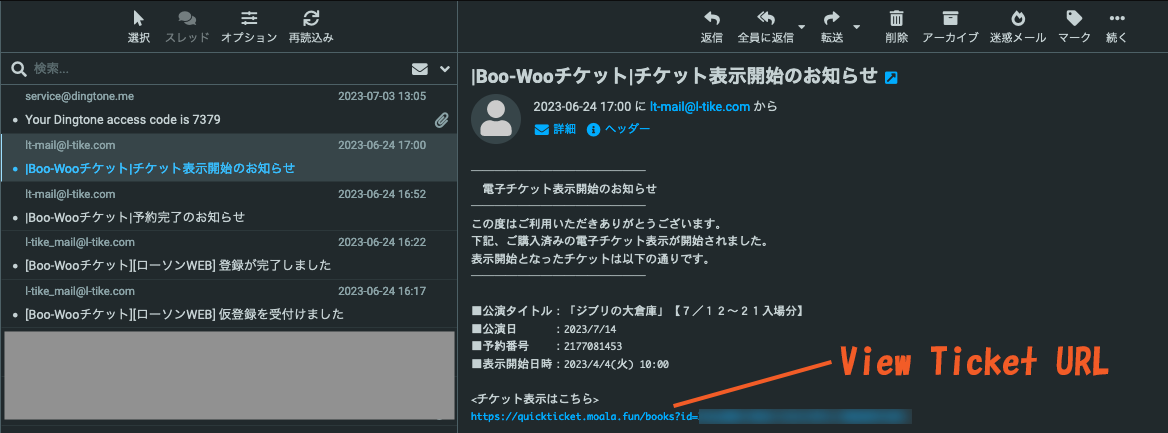Open list Options (オプション) sliders icon
Screen dimensions: 1168x433
[249, 19]
